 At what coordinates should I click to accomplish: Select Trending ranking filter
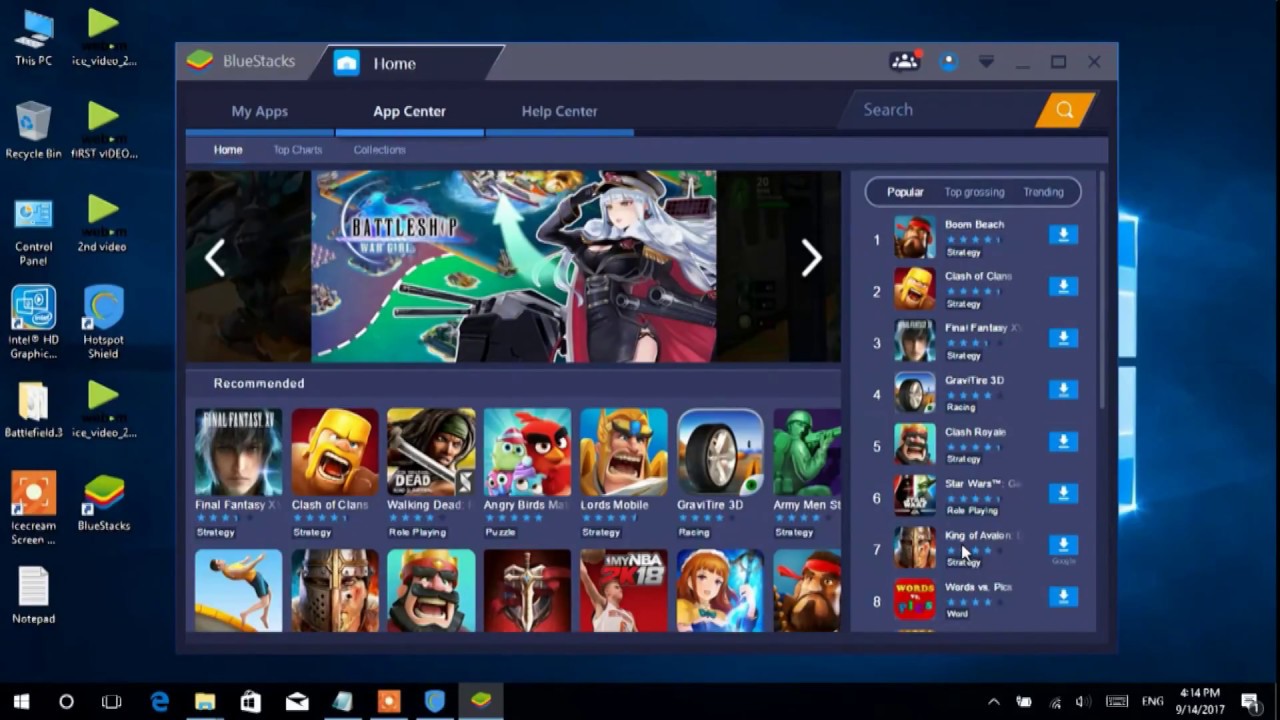(x=1043, y=192)
